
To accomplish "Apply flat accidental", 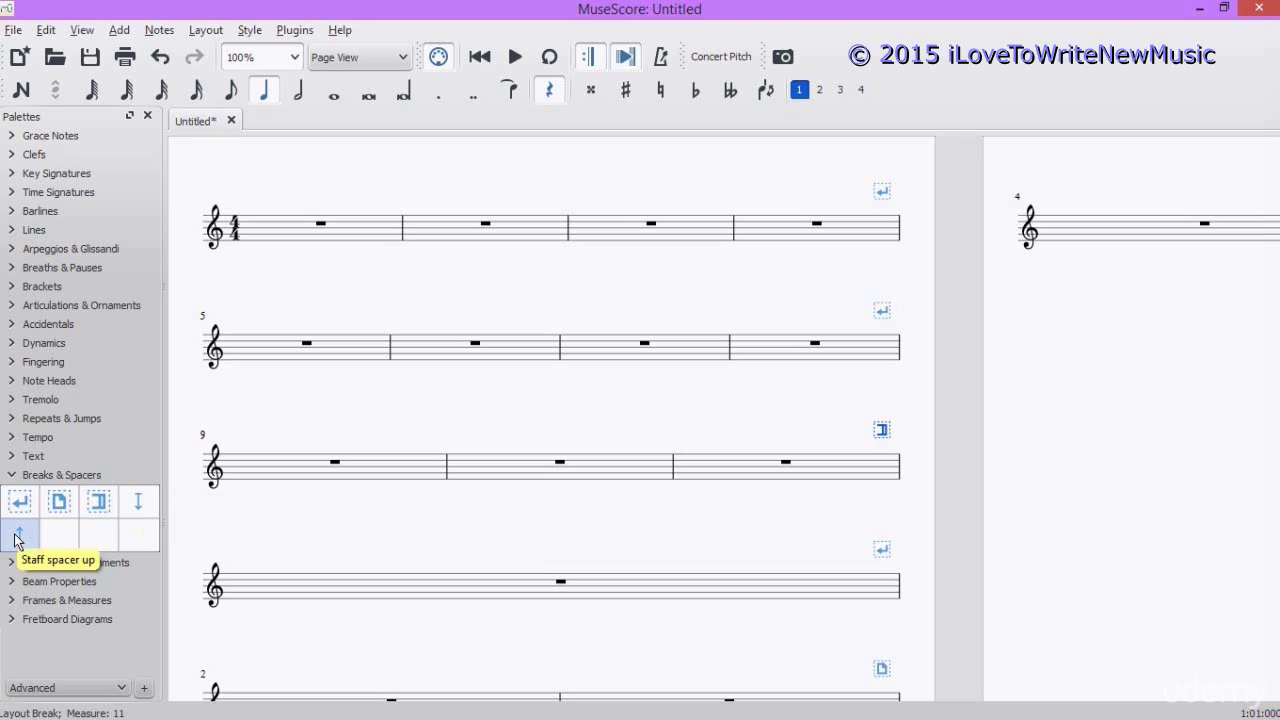I will click(x=696, y=91).
